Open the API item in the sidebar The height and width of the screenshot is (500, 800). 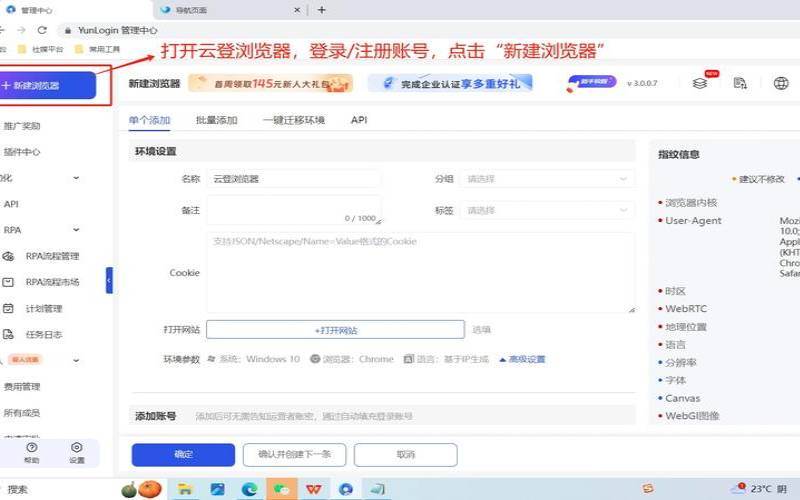11,204
